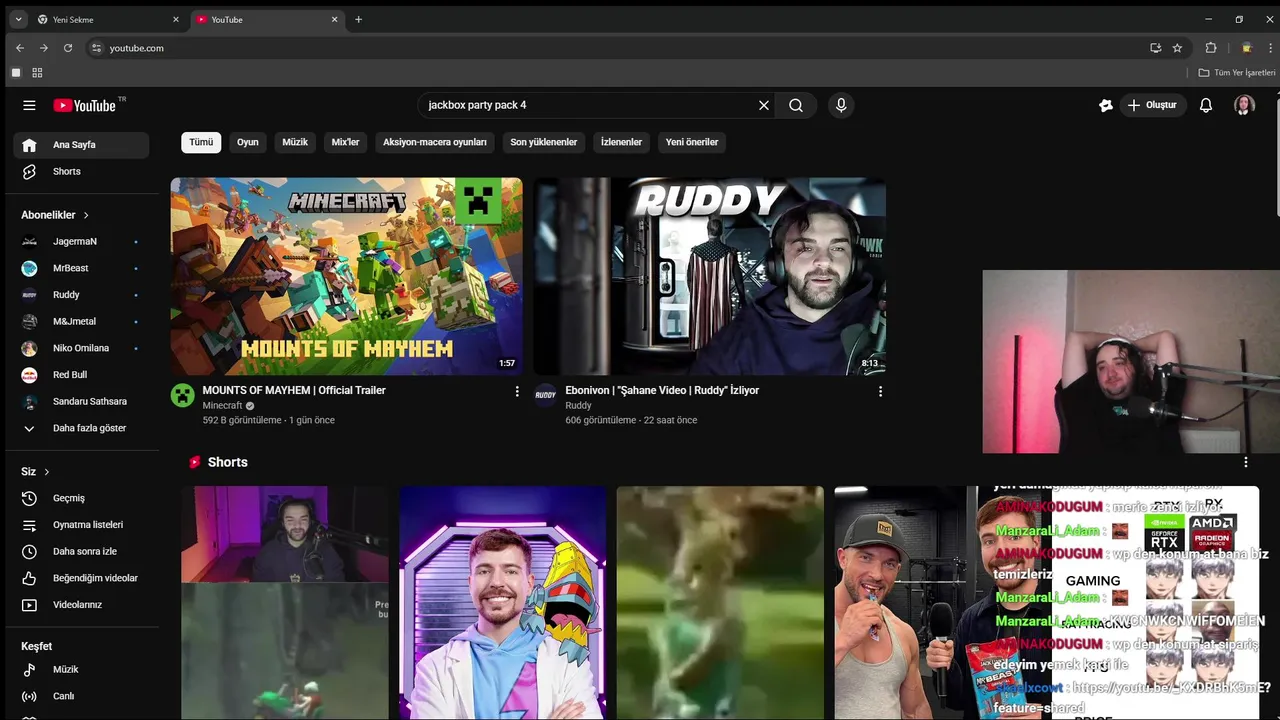Viewport: 1280px width, 720px height.
Task: Select the Müzik filter chip
Action: click(x=295, y=142)
